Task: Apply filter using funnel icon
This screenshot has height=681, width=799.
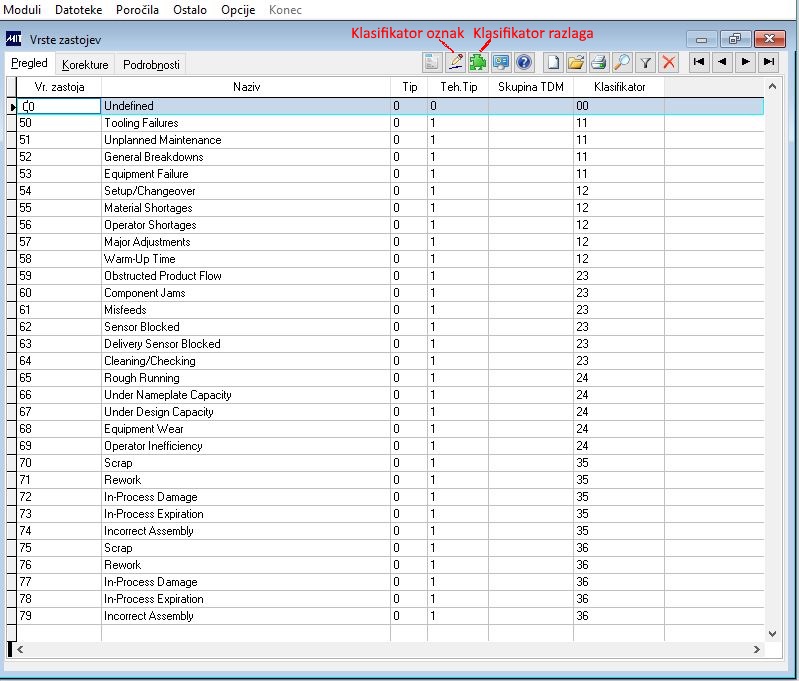Action: [x=645, y=63]
